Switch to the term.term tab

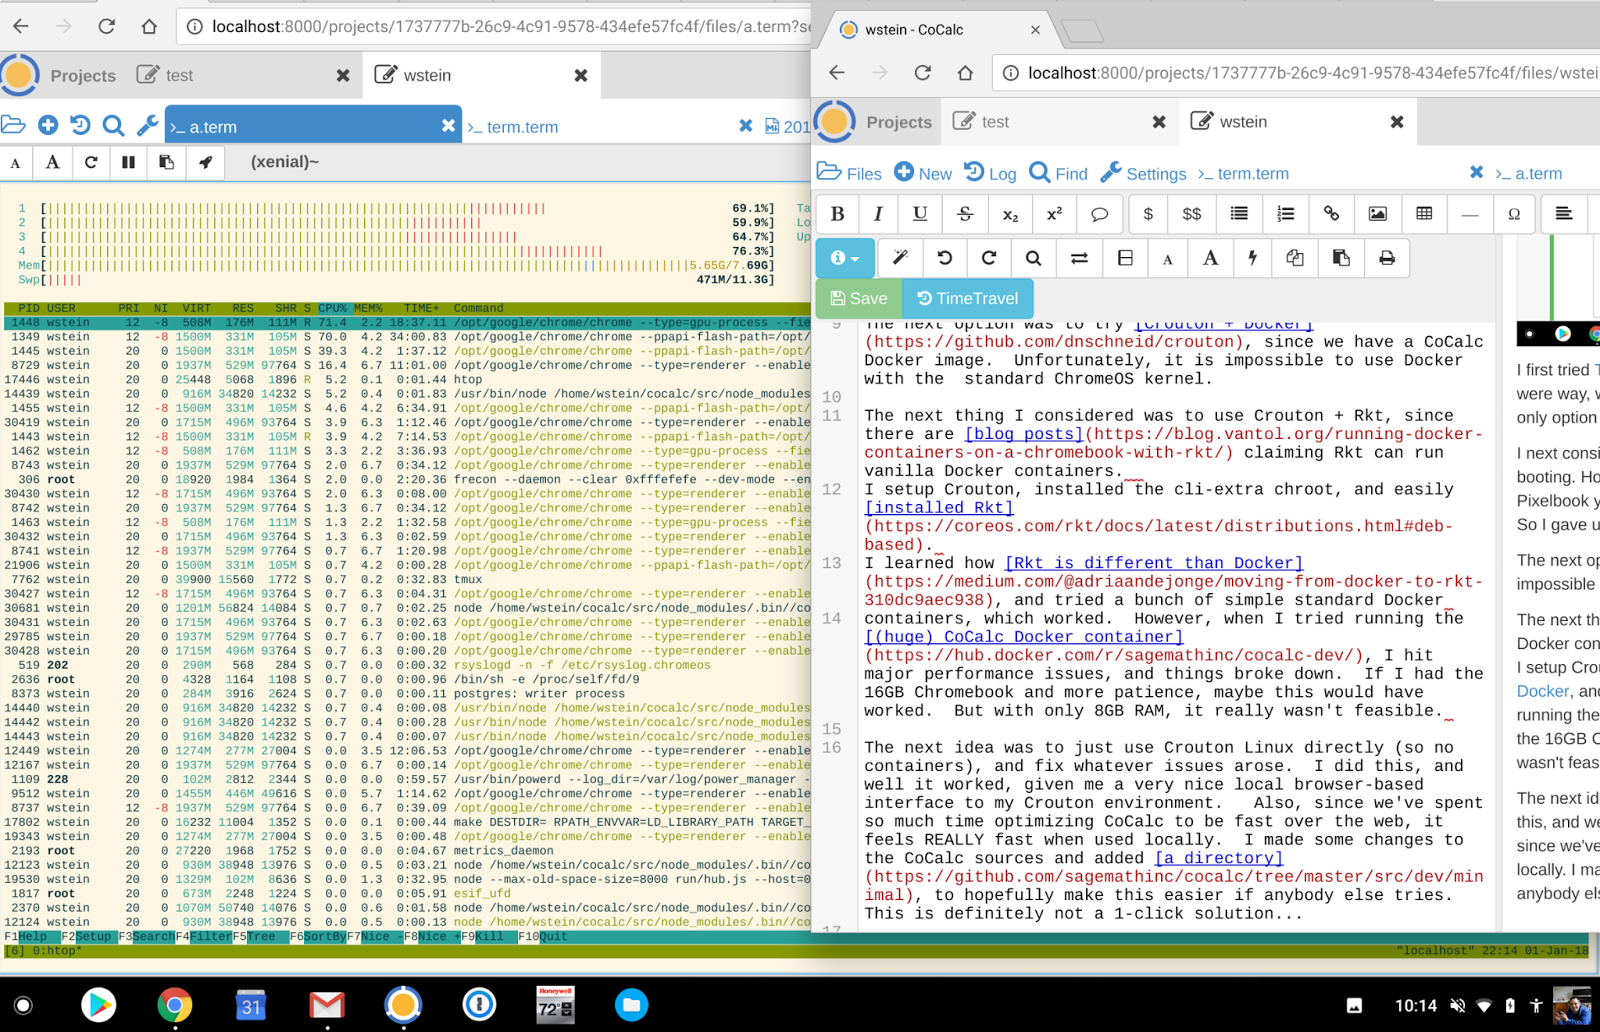1244,173
